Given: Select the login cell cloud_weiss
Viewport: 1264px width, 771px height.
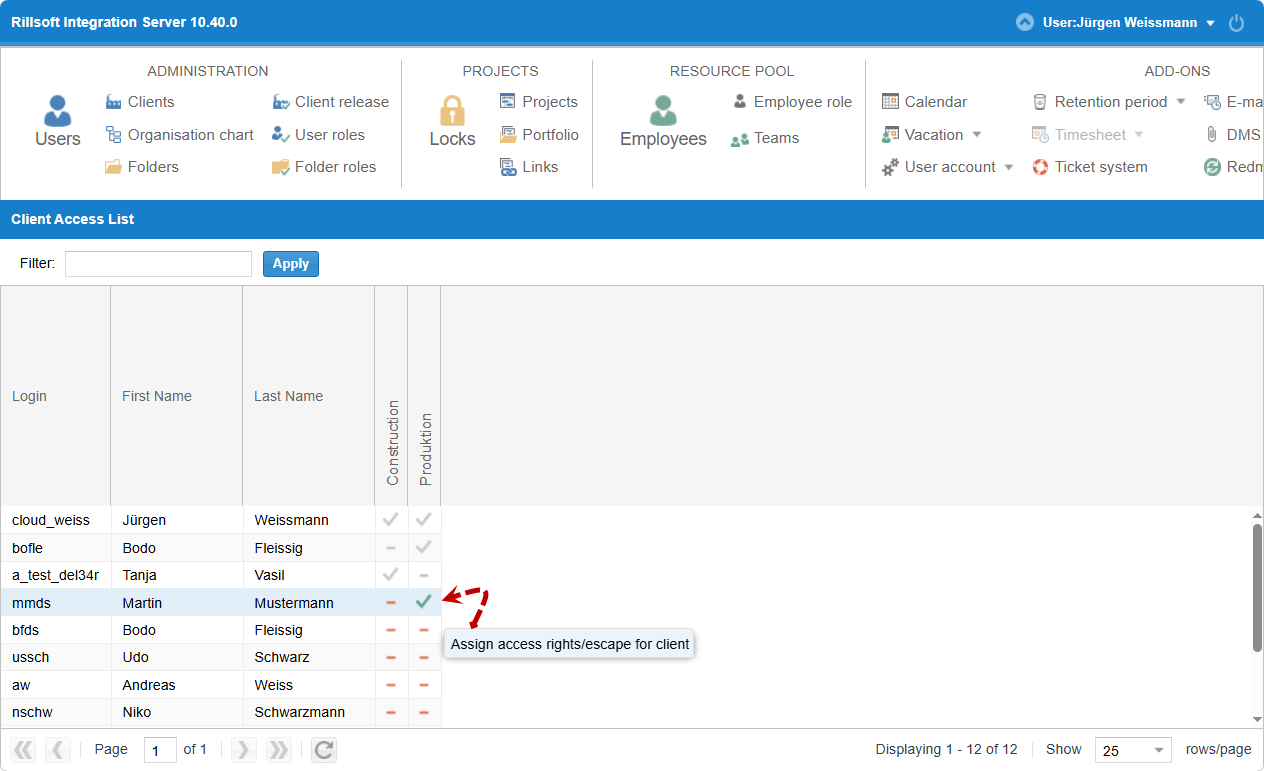Looking at the screenshot, I should click(x=55, y=520).
